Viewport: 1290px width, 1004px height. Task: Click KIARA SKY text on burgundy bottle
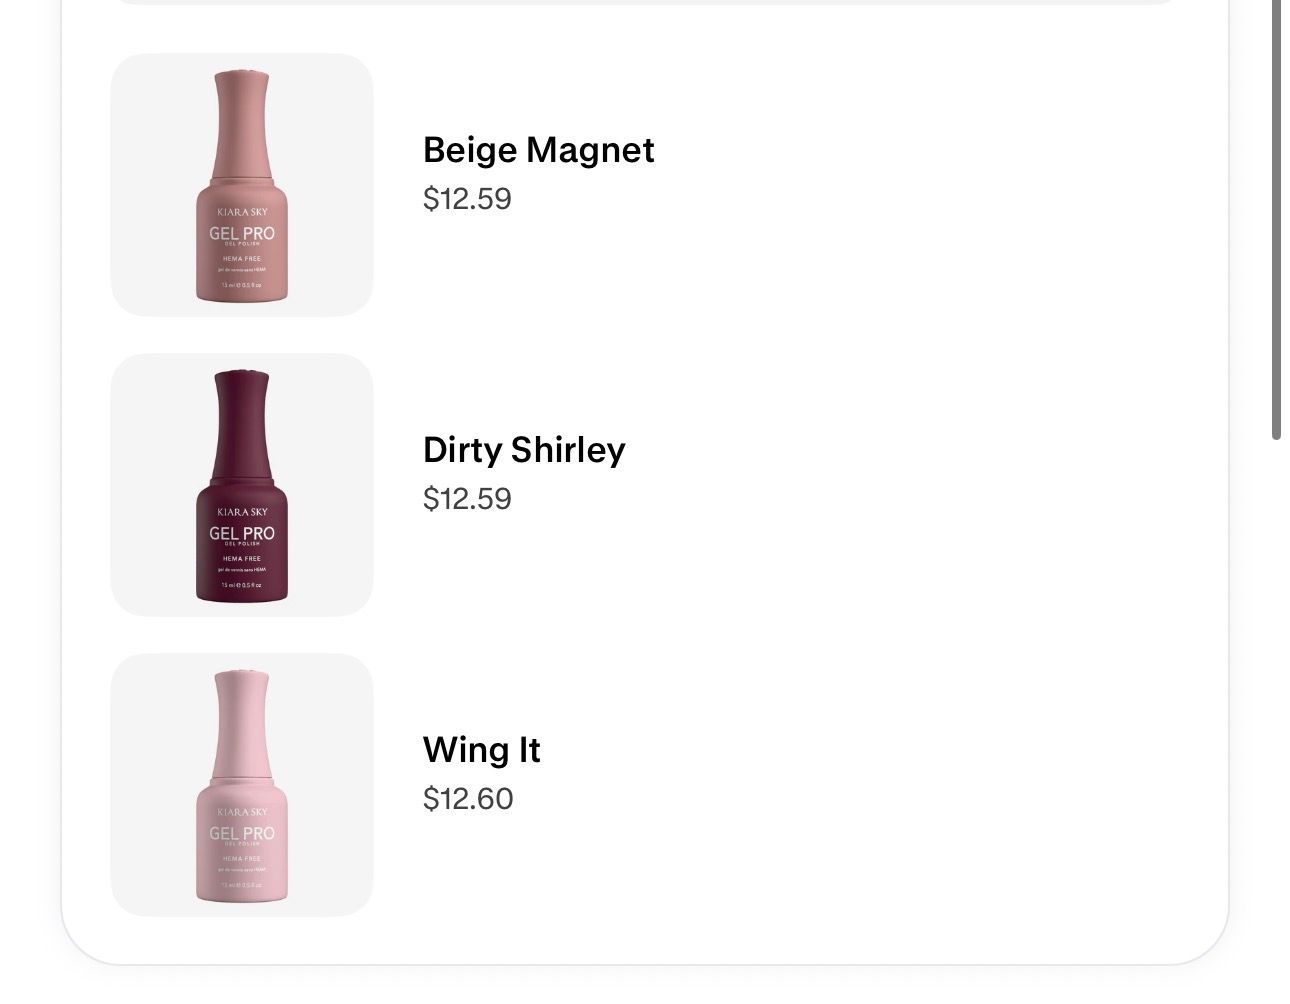(242, 512)
